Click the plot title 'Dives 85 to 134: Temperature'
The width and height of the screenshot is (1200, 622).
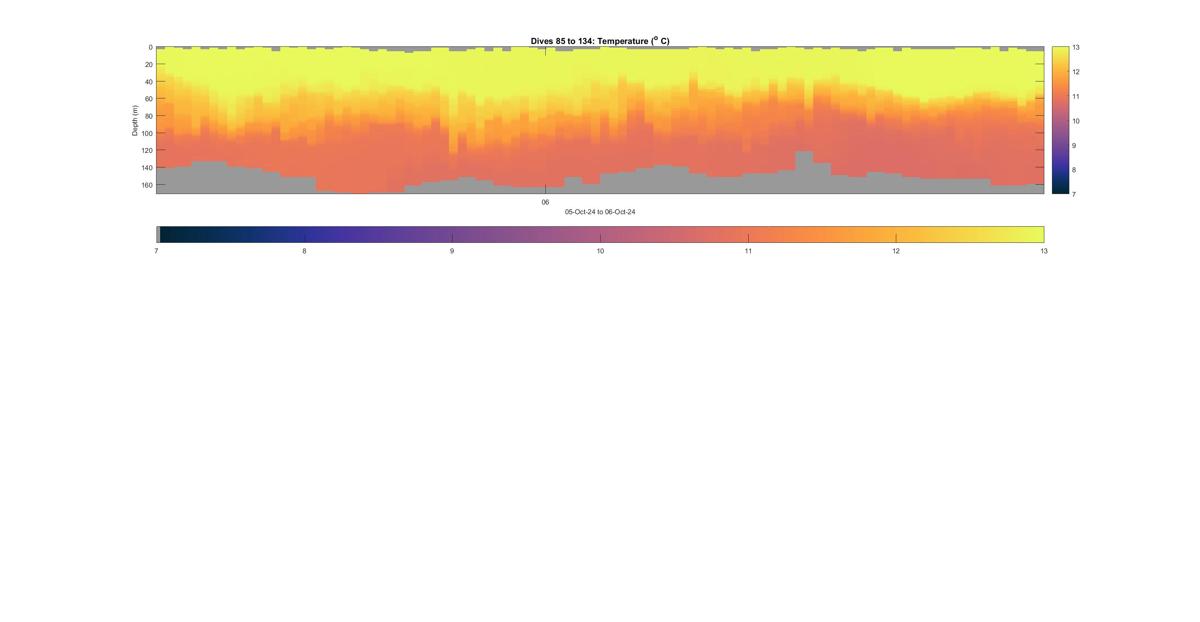click(x=600, y=41)
